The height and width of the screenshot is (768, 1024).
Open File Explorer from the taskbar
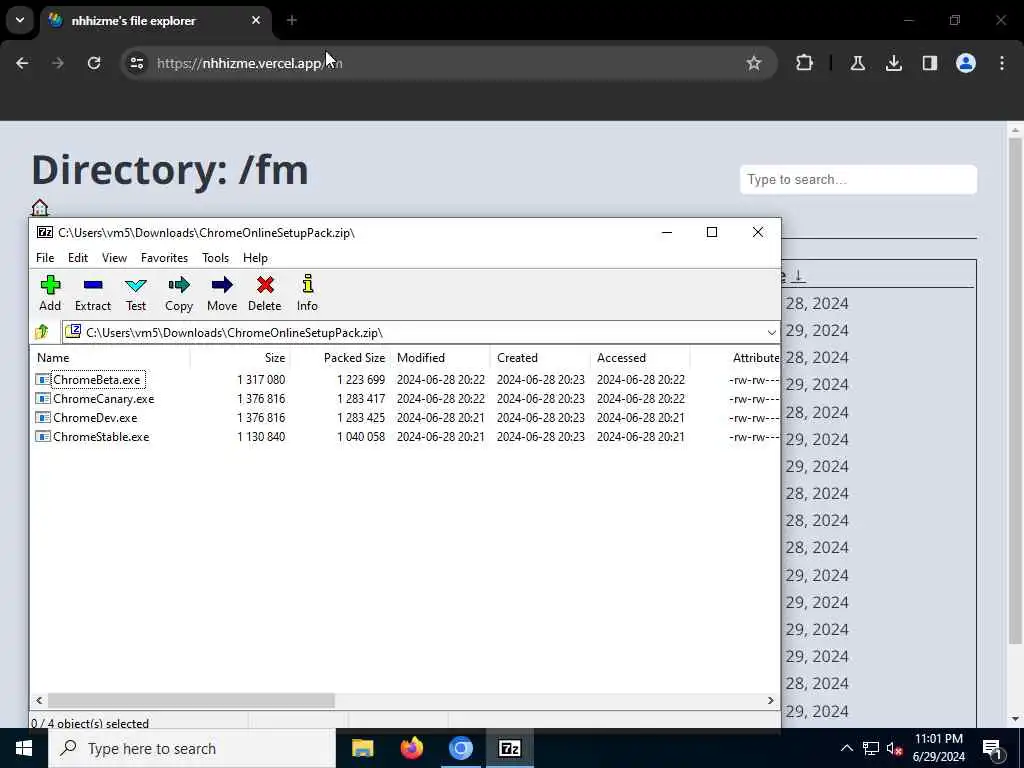(x=362, y=748)
